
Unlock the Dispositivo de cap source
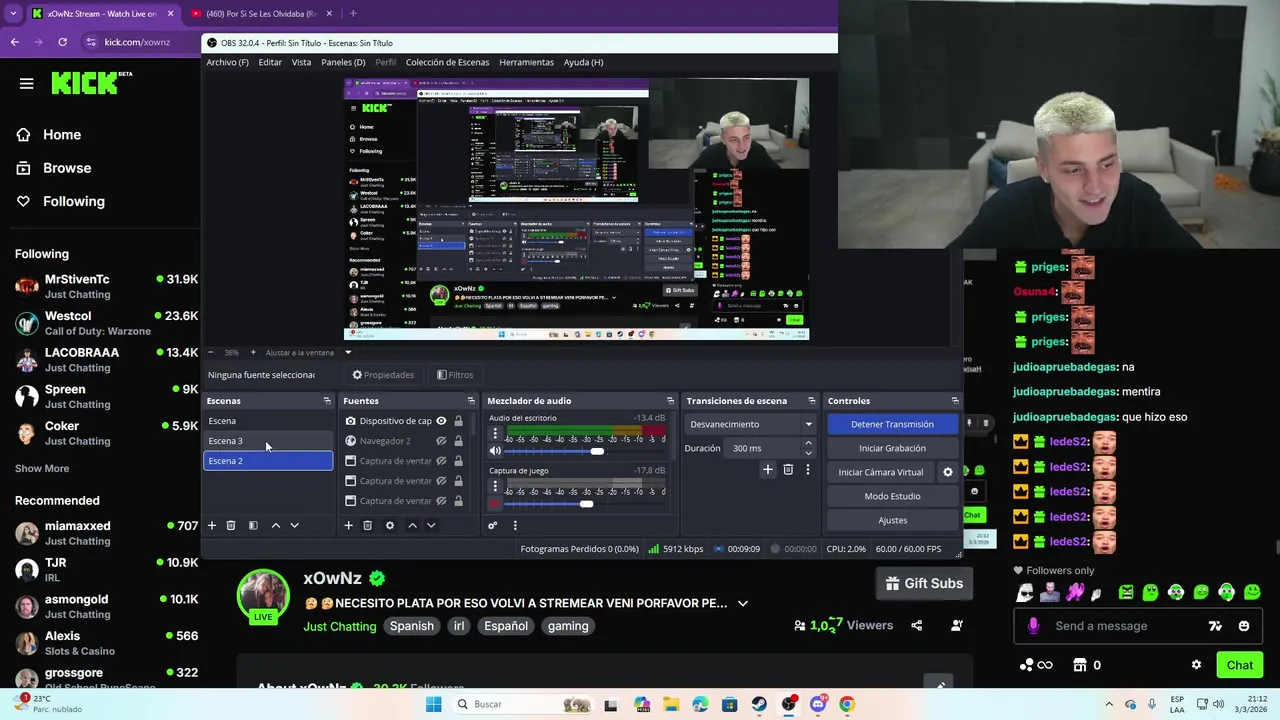(x=459, y=421)
